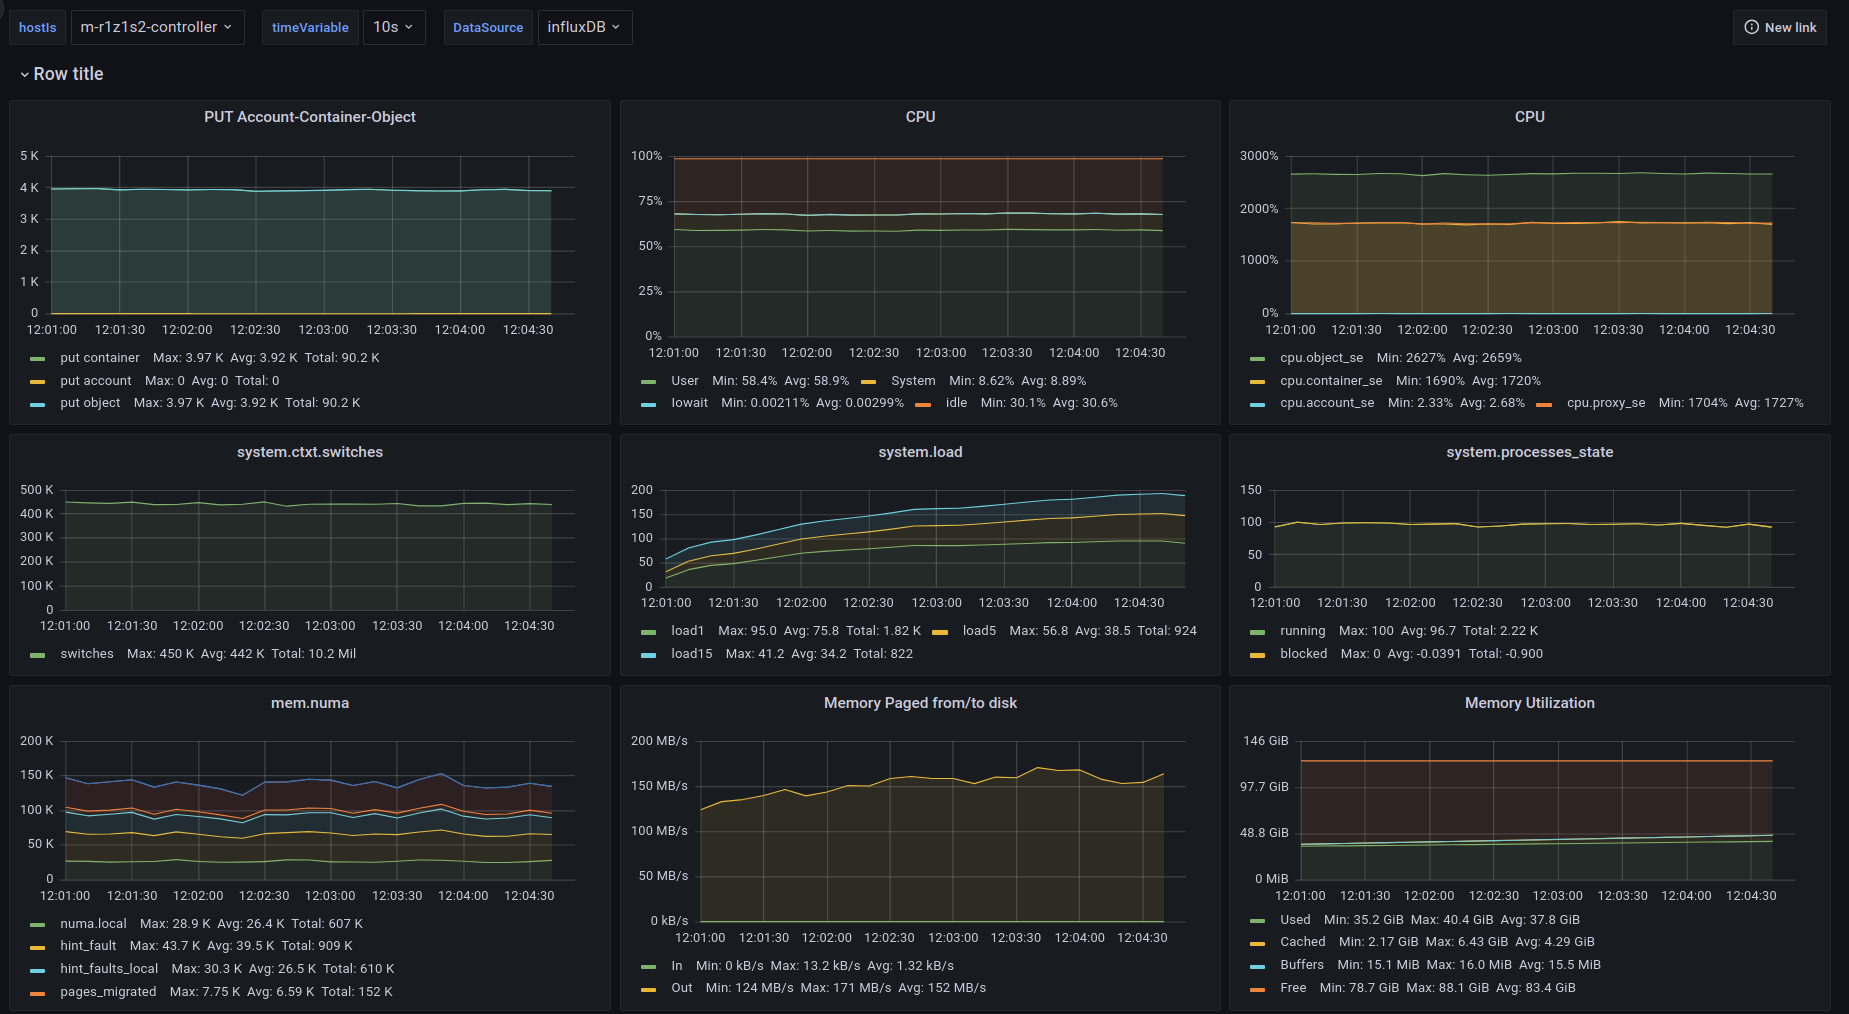Click the Row title heading text
Screen dimensions: 1849x1014
(68, 74)
